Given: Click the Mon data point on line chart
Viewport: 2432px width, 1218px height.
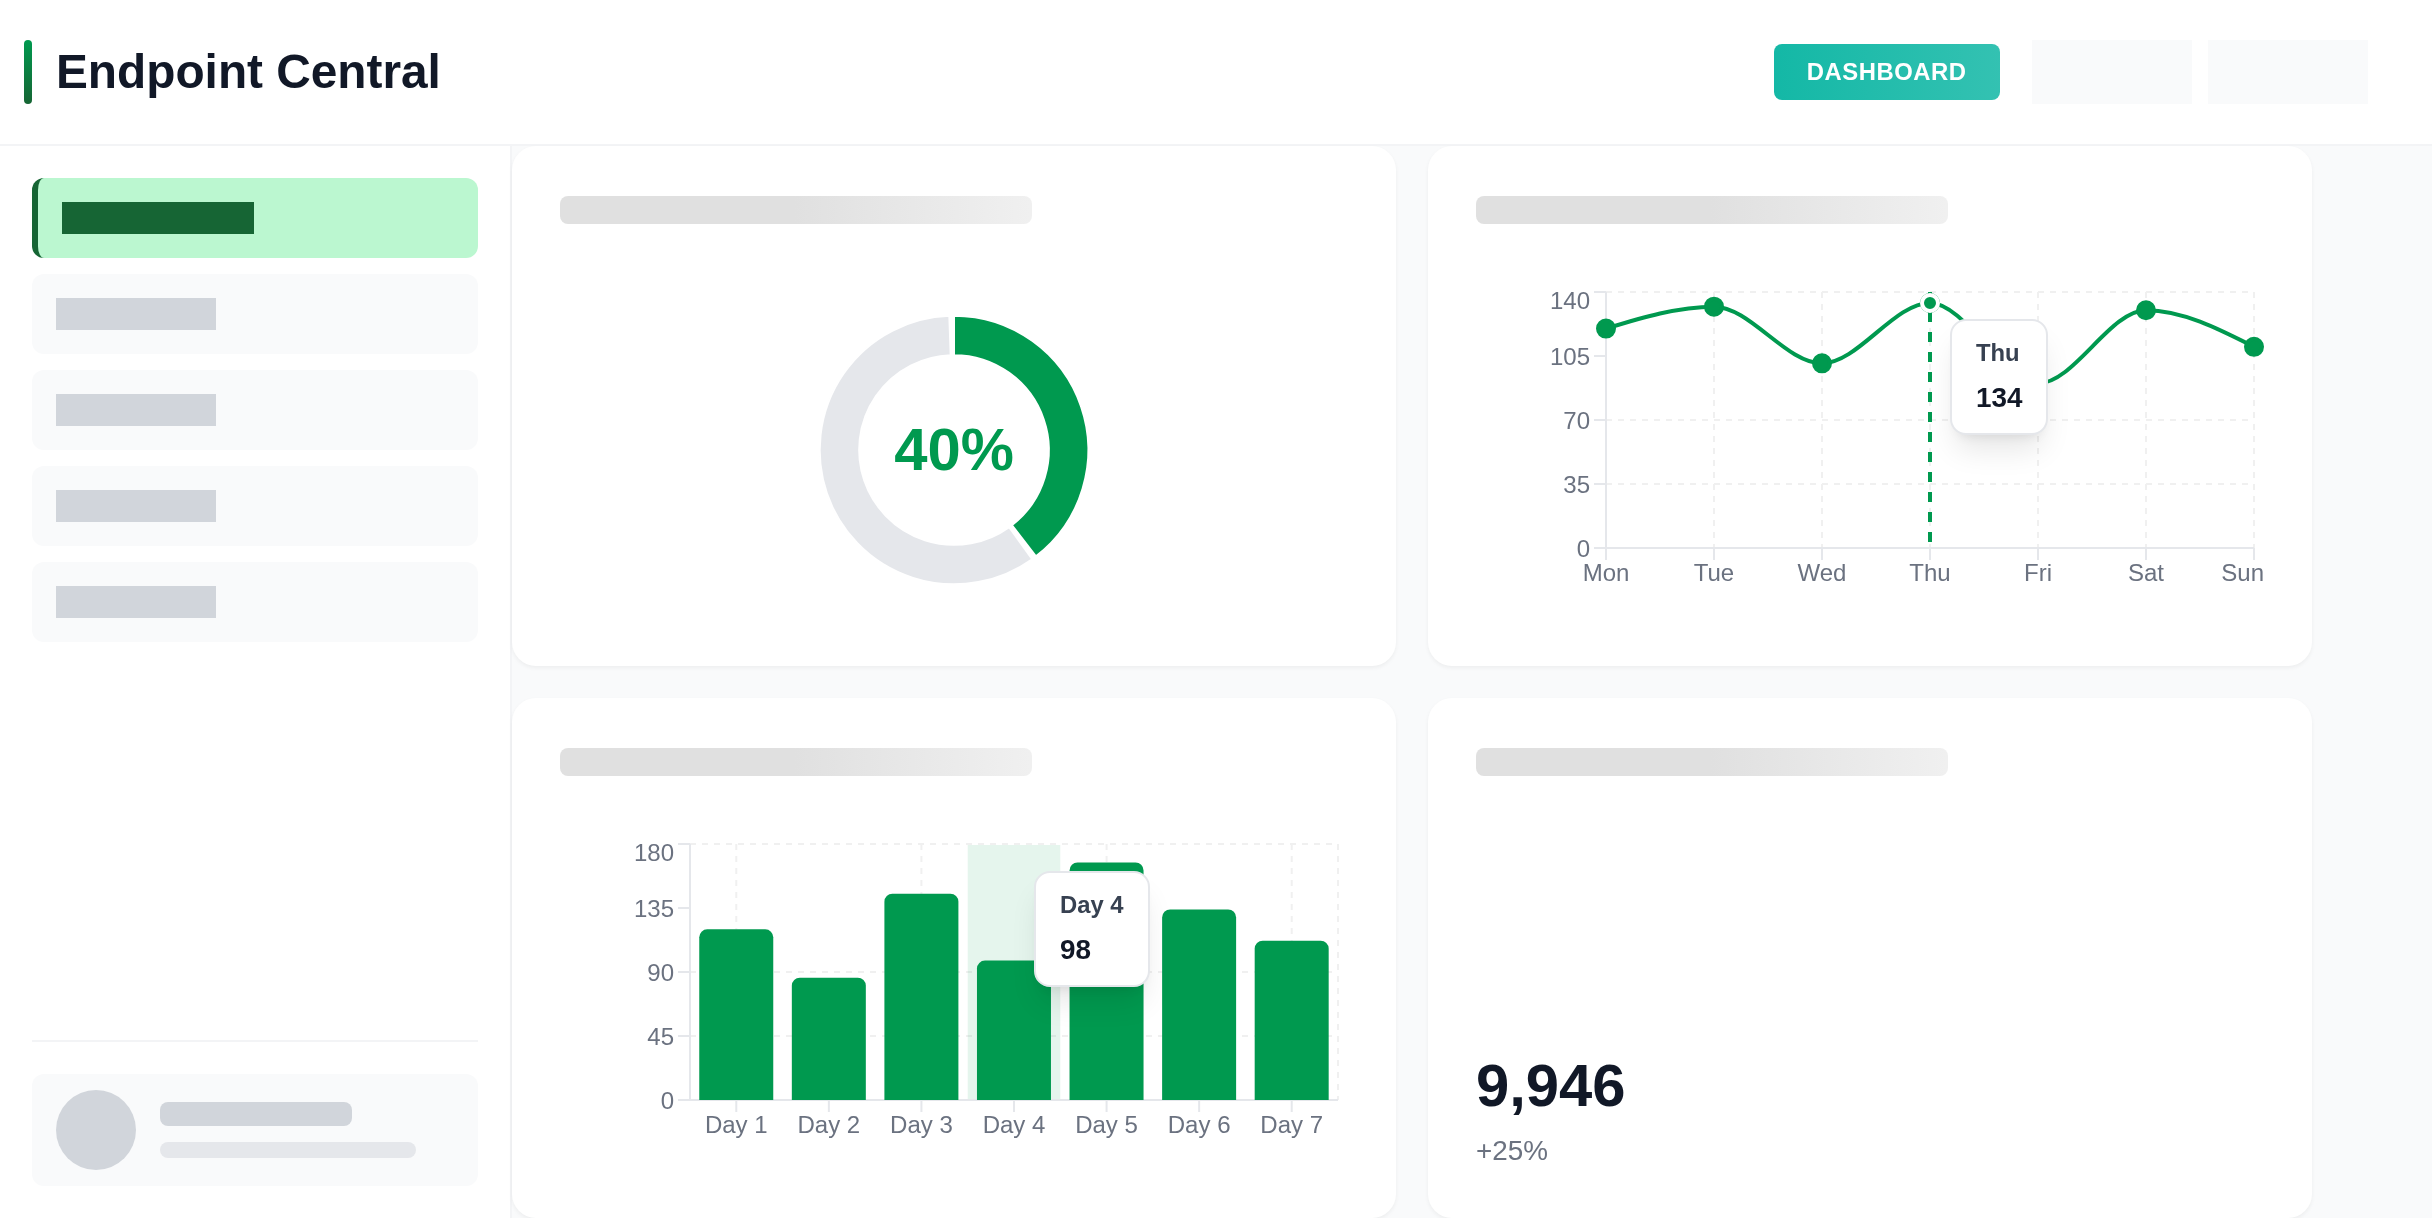Looking at the screenshot, I should (x=1606, y=329).
